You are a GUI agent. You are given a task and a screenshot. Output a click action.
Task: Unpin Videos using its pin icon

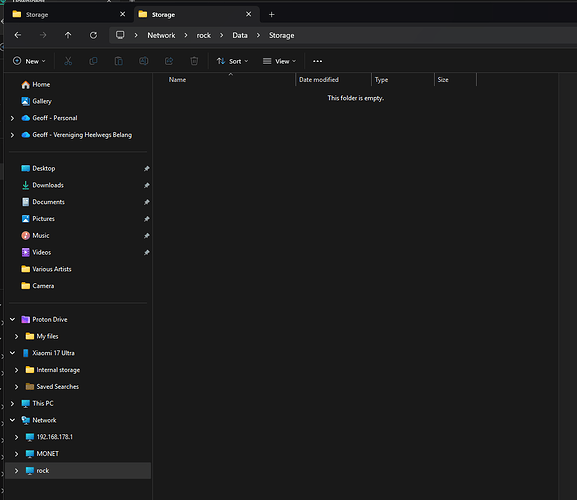(x=146, y=252)
